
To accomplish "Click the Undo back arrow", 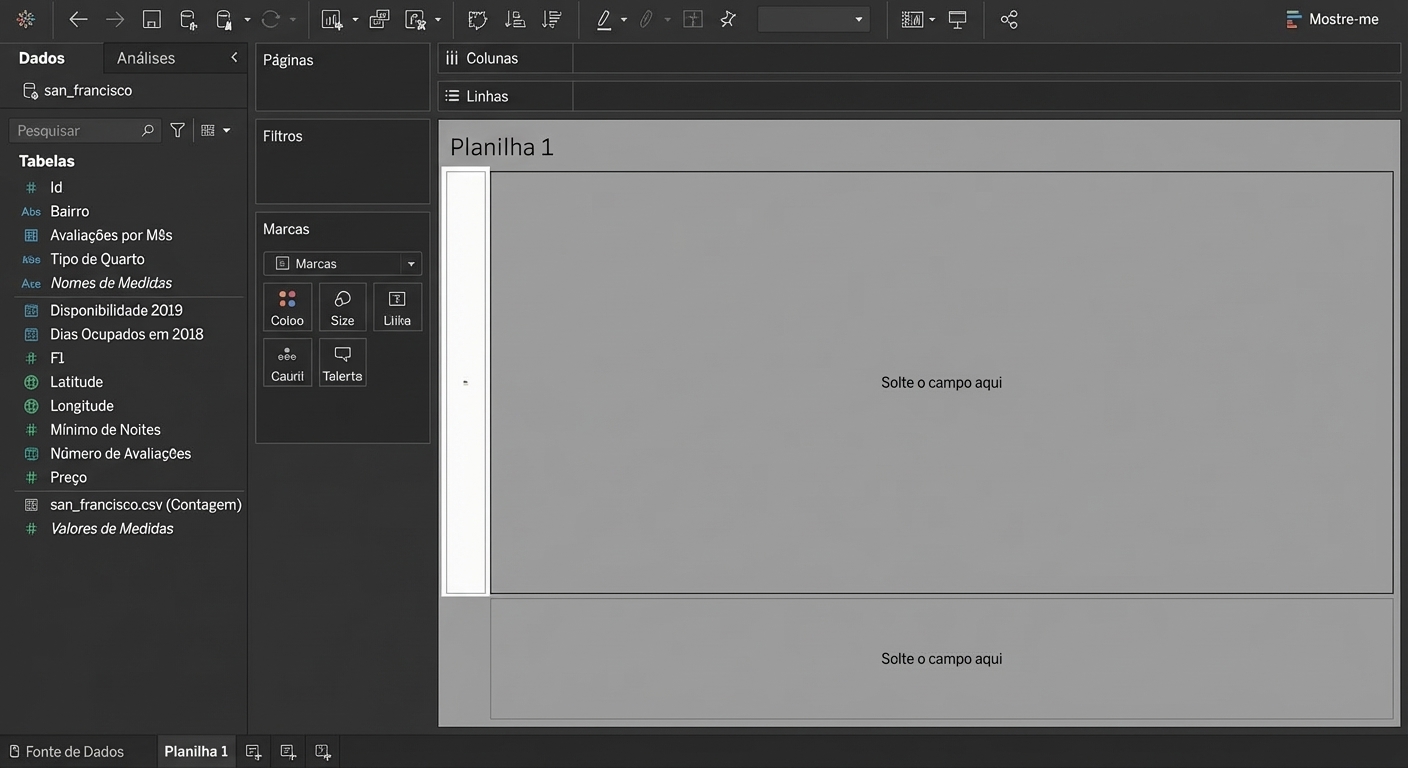I will [x=78, y=20].
